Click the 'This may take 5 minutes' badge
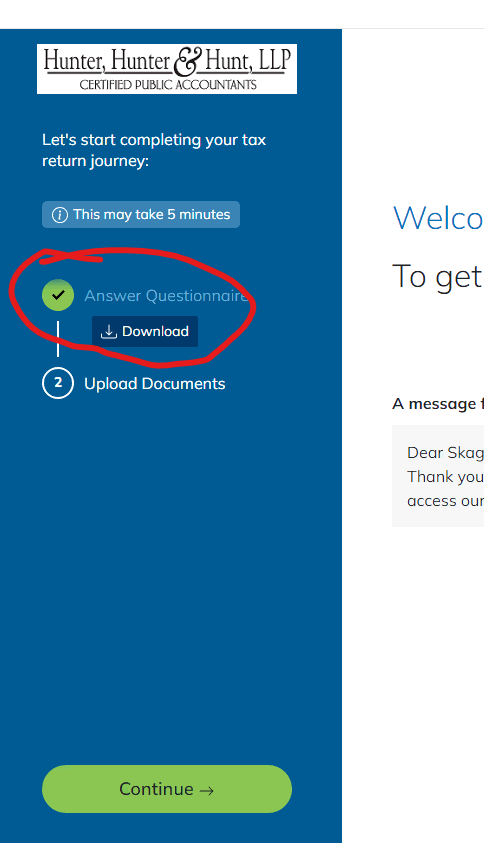The image size is (484, 843). click(x=141, y=215)
